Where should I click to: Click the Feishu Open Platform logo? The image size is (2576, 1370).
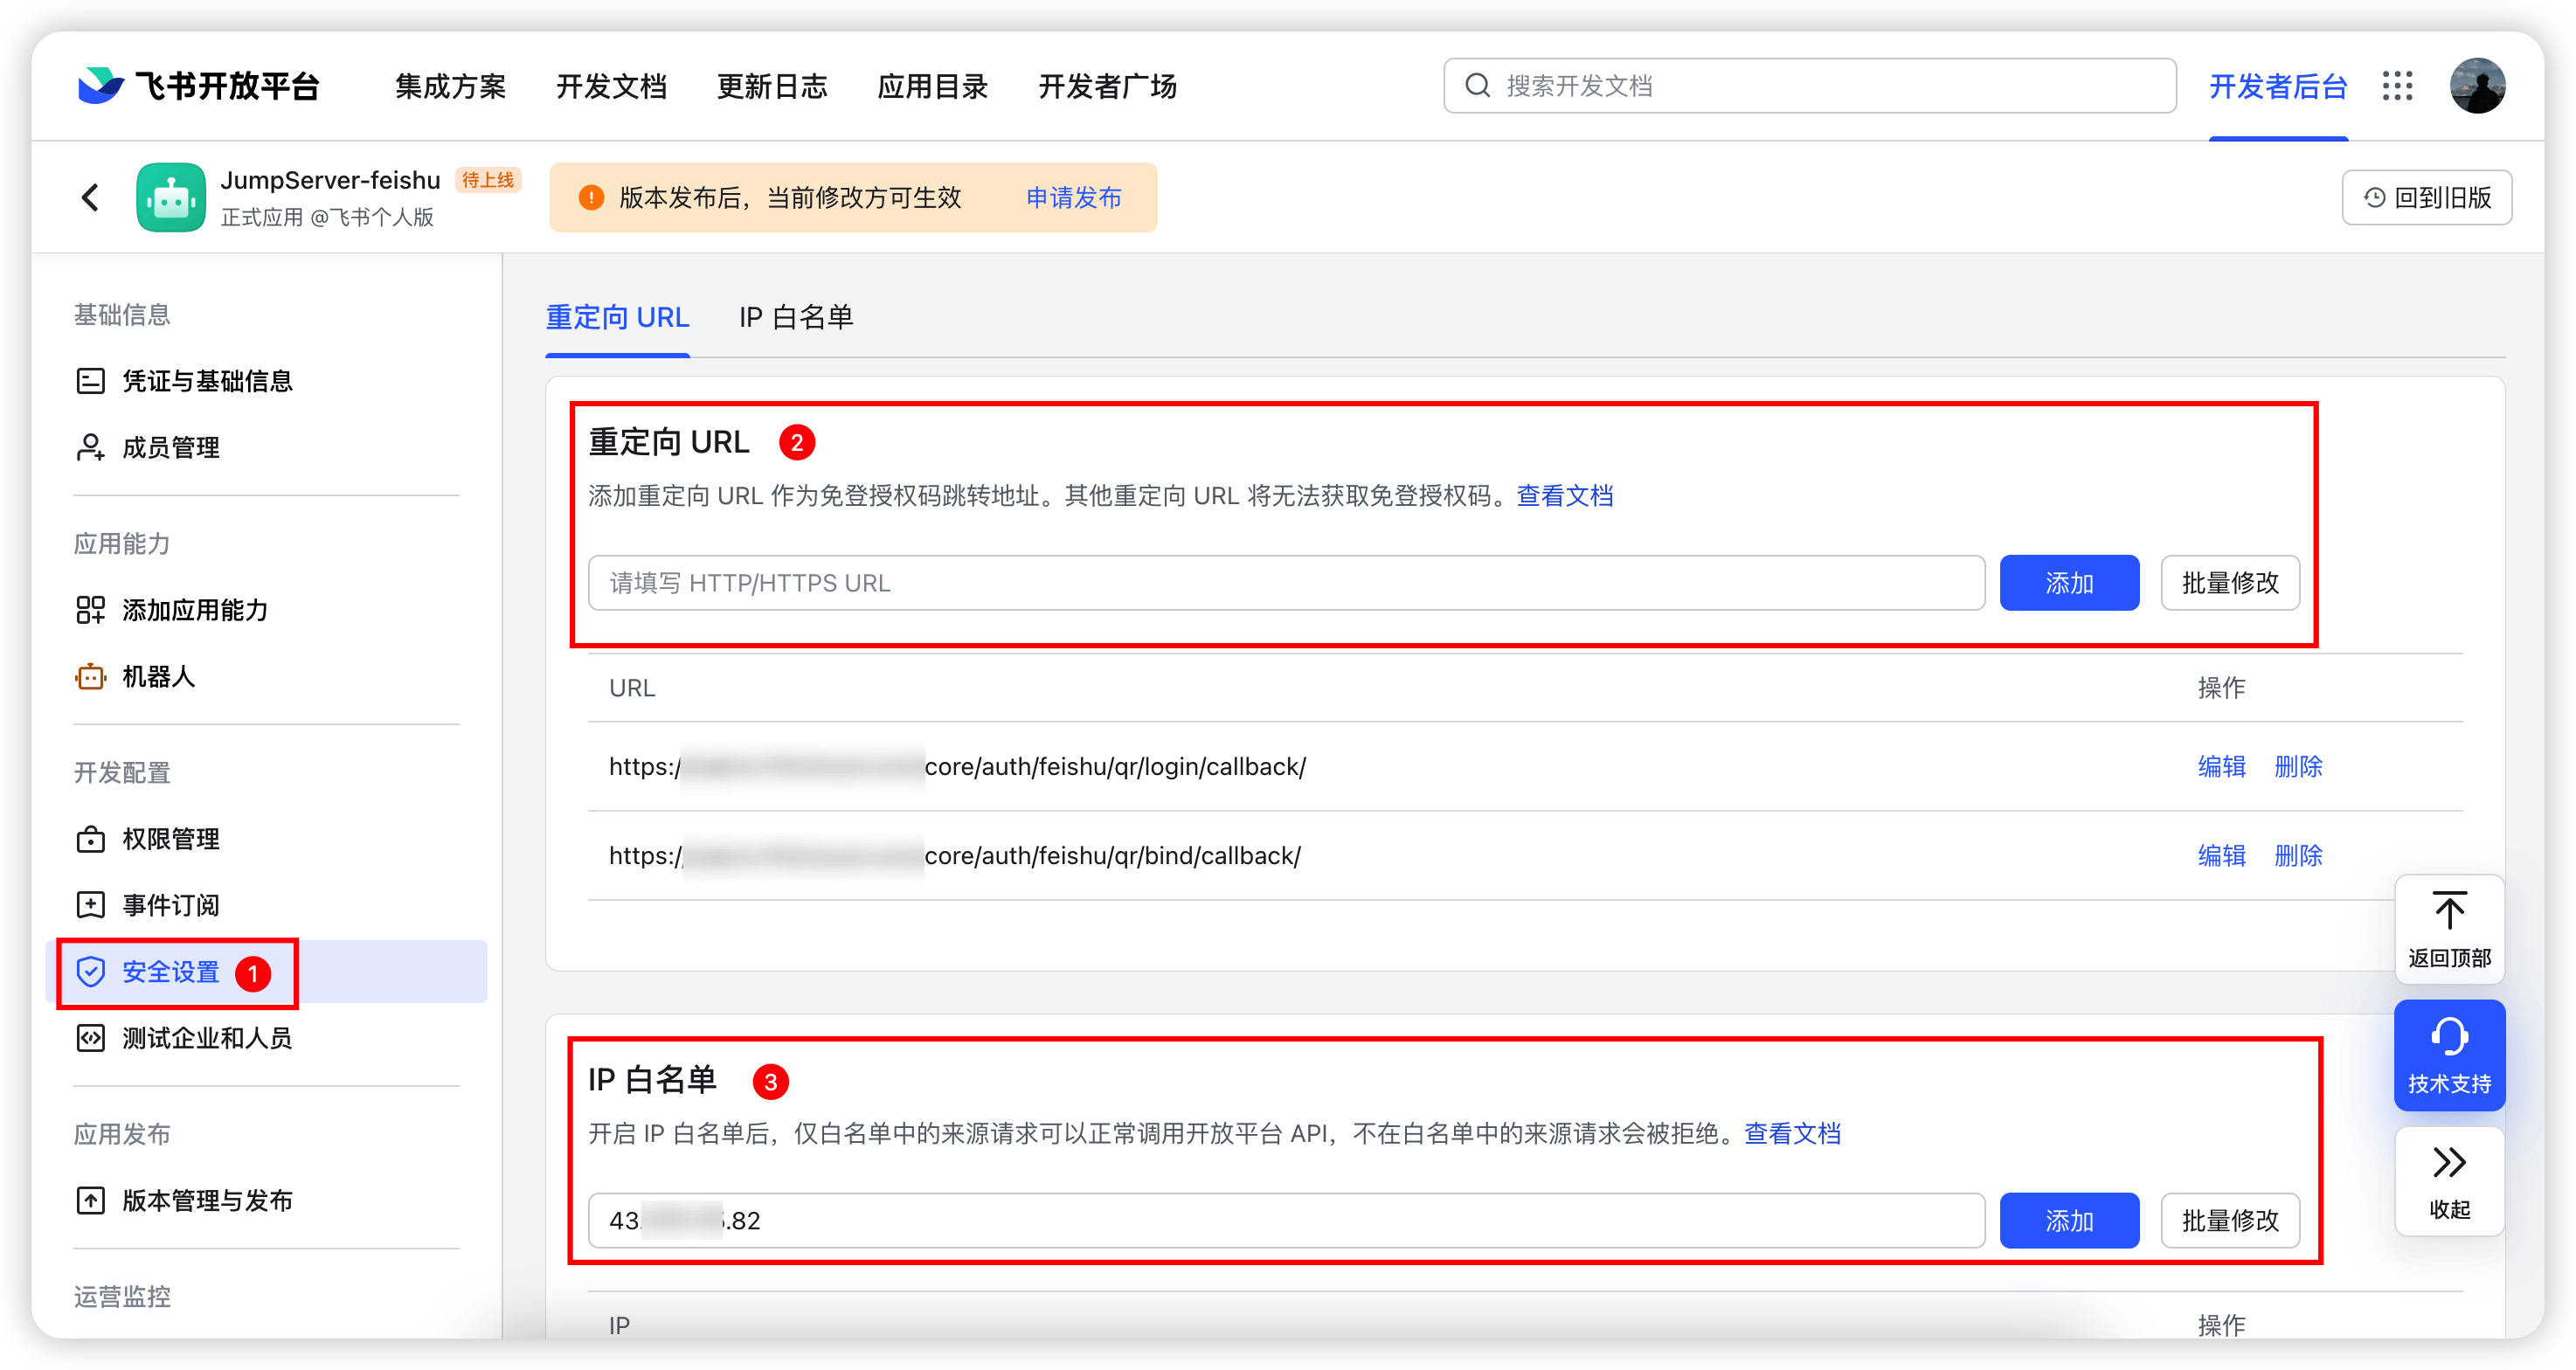[x=199, y=86]
